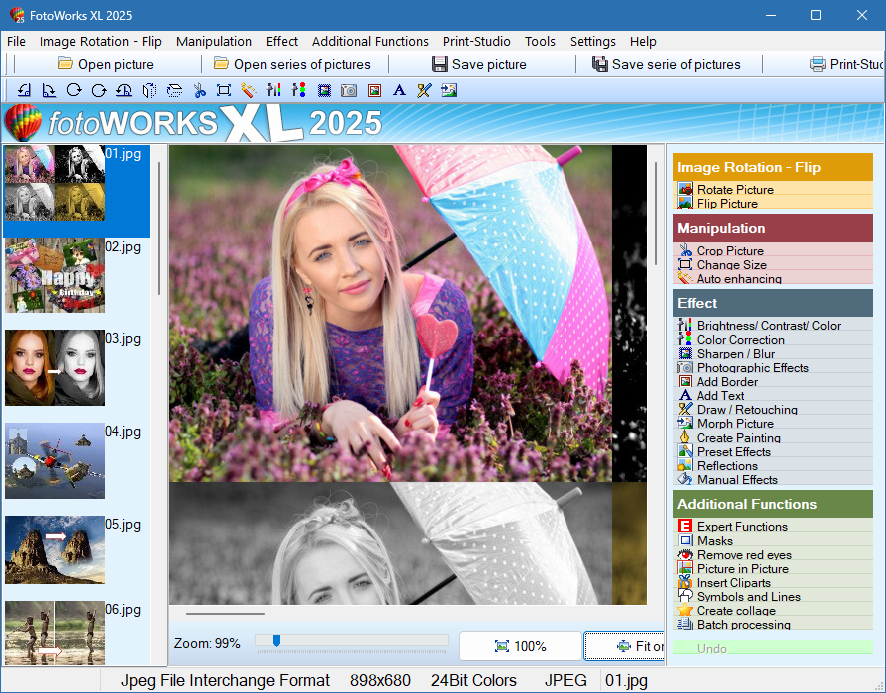
Task: Click the image preview vertical scrollbar
Action: pyautogui.click(x=656, y=213)
